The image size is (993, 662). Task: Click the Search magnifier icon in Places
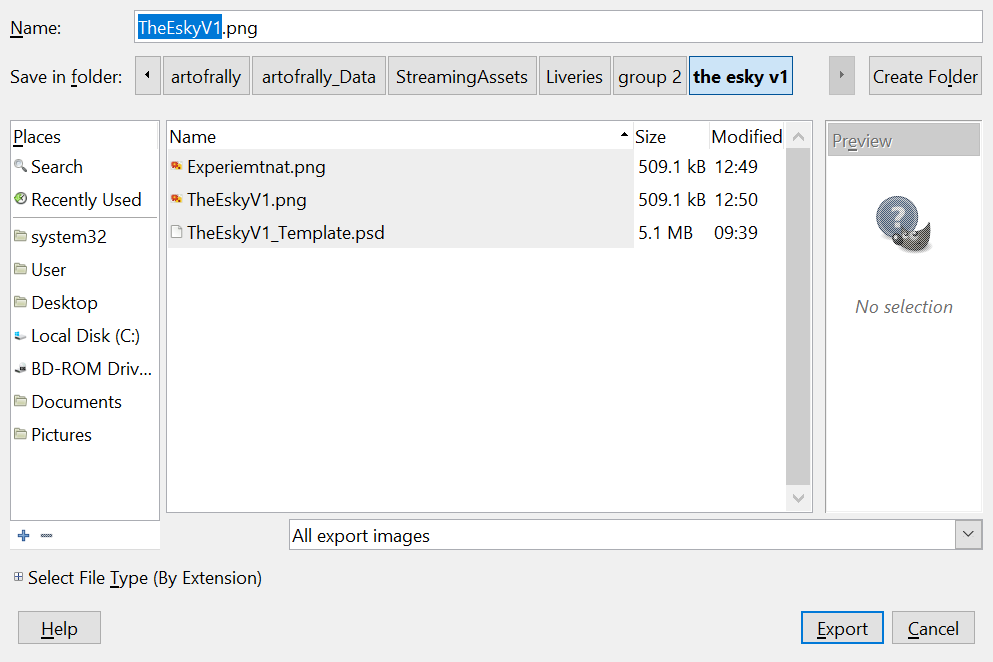21,167
